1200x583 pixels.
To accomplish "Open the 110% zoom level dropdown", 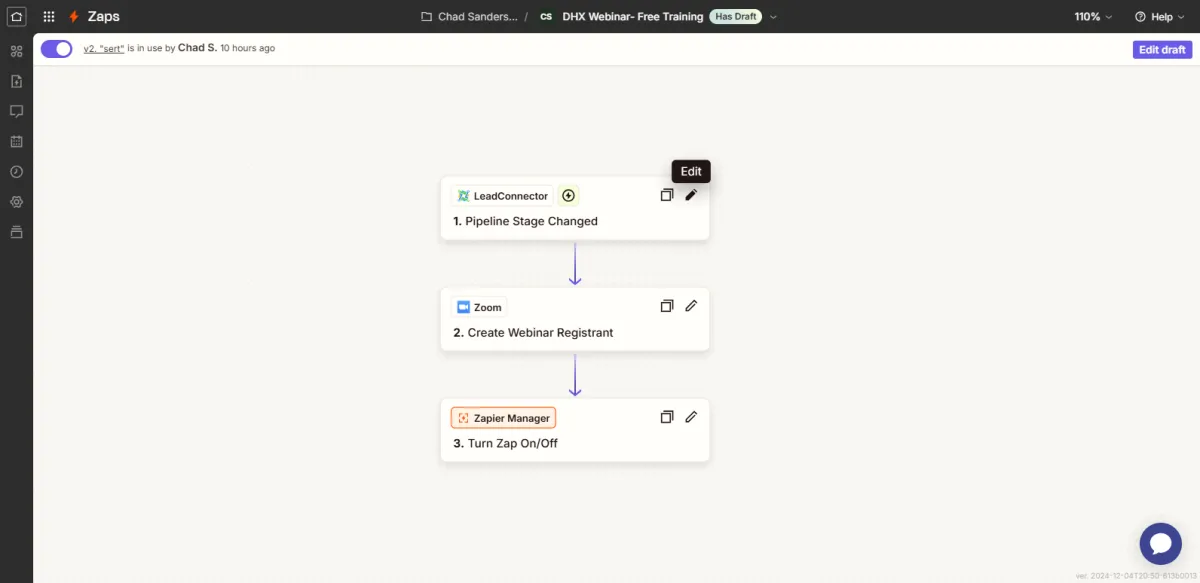I will tap(1093, 17).
